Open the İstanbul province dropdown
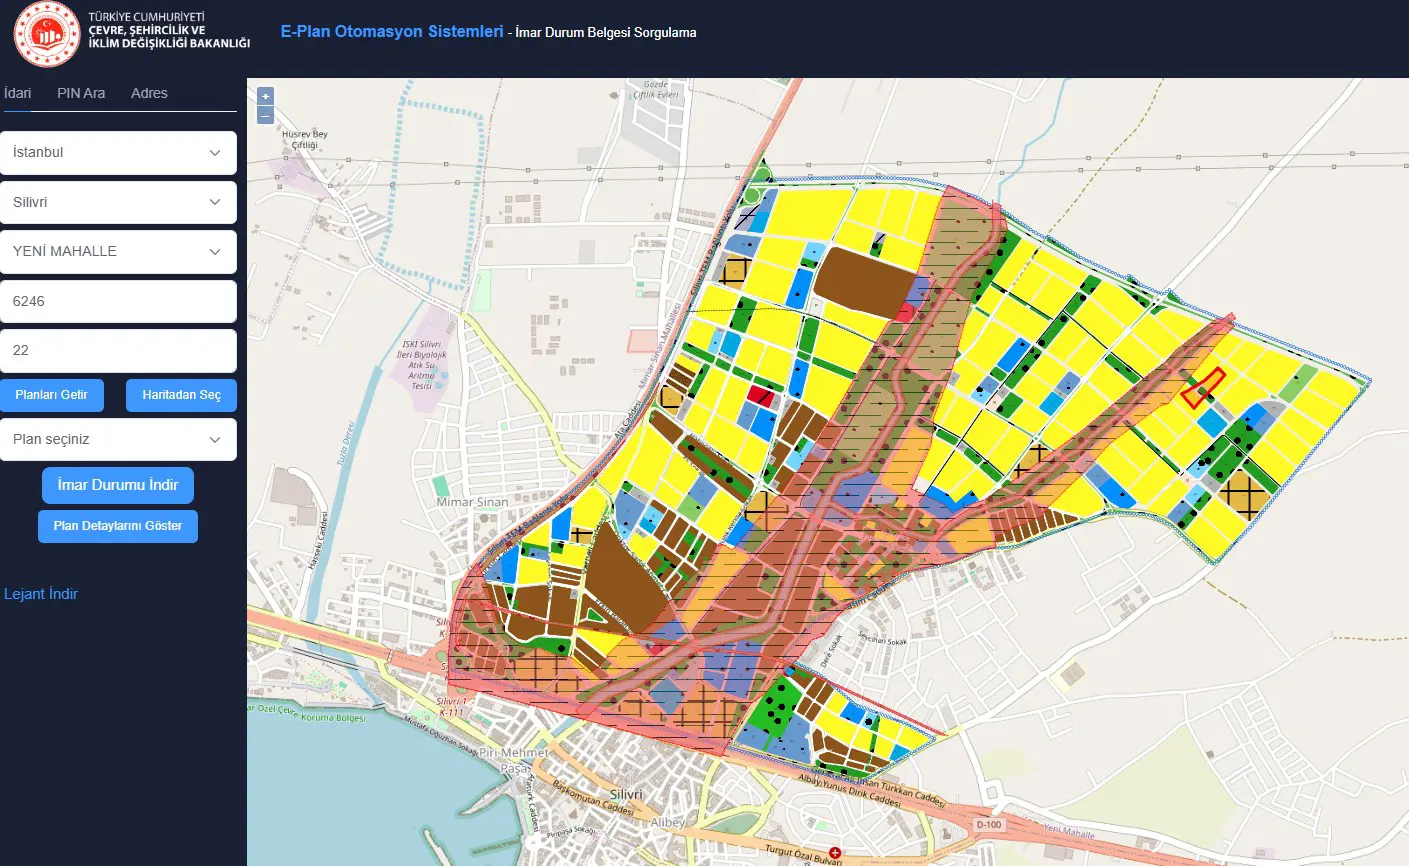Image resolution: width=1409 pixels, height=866 pixels. 118,153
